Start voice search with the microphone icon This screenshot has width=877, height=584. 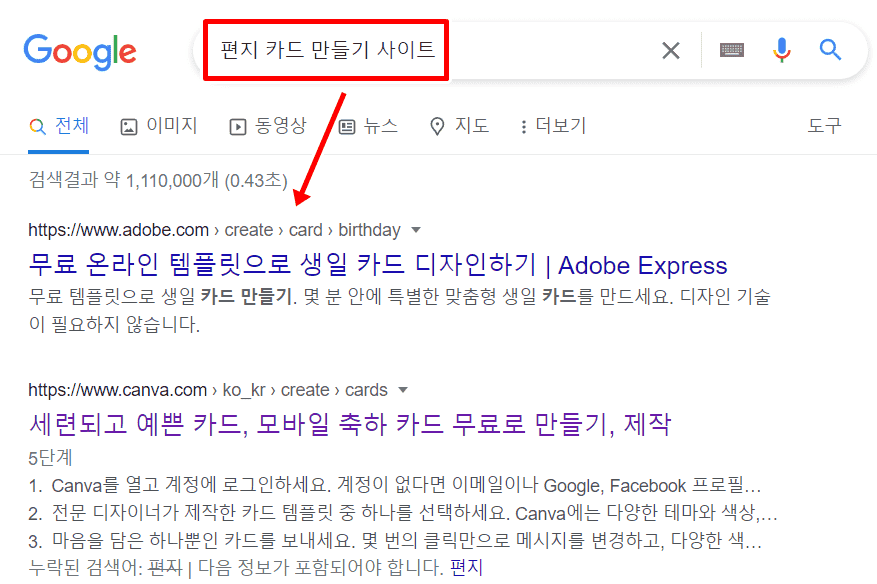pyautogui.click(x=781, y=50)
